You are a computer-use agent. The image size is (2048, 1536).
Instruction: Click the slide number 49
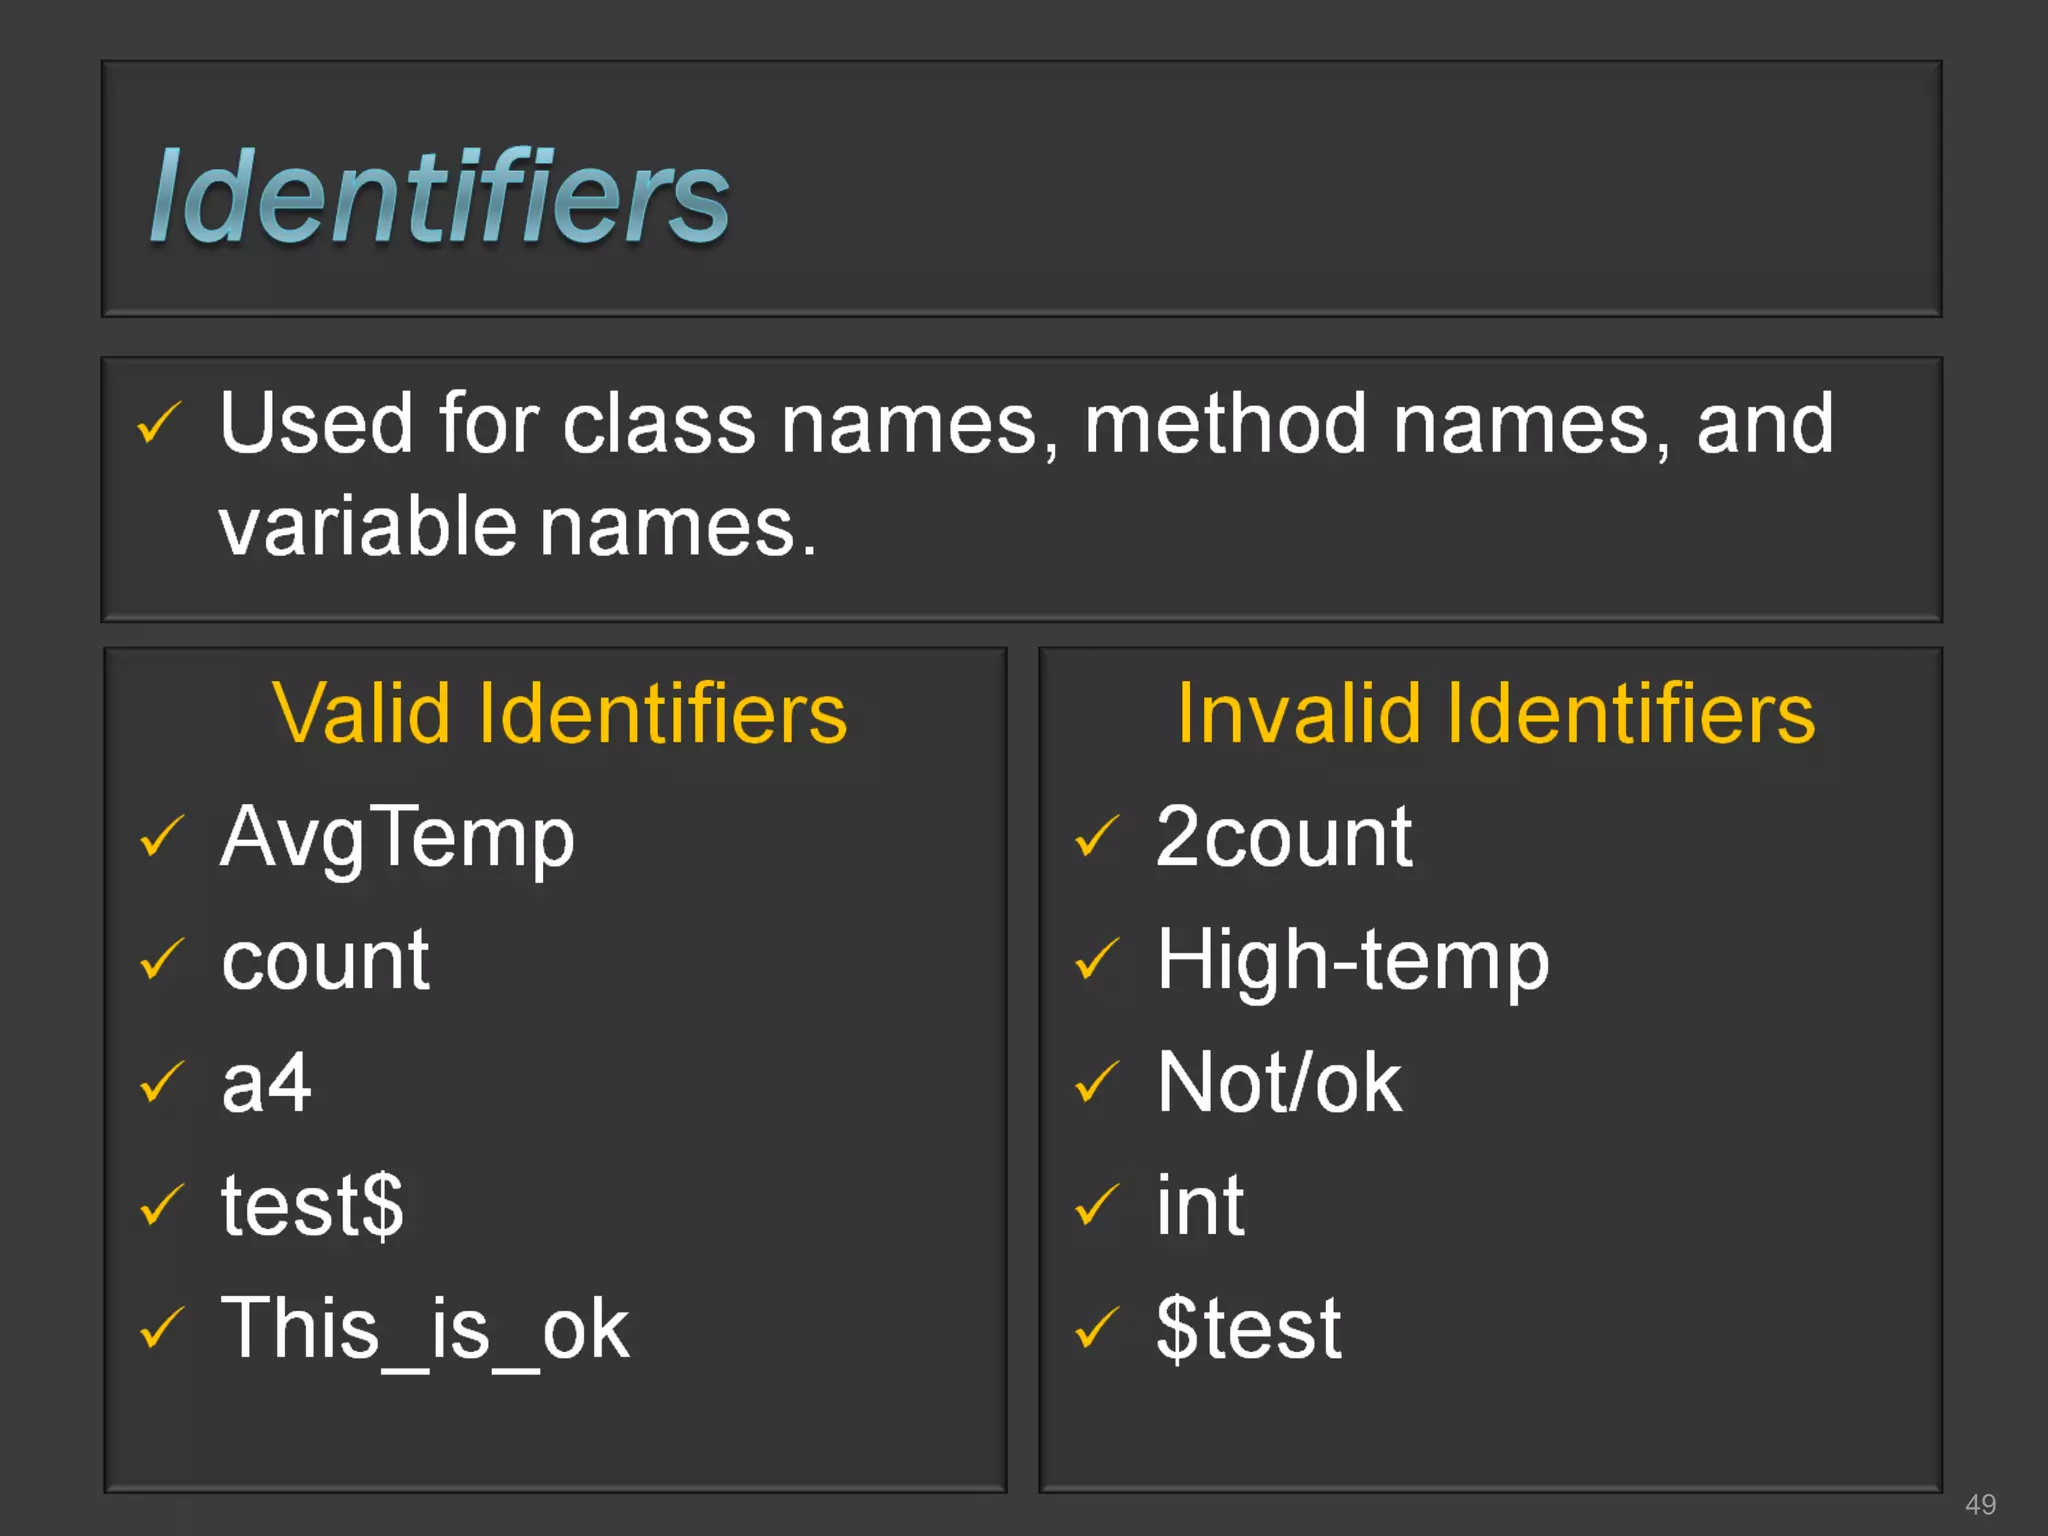[x=1980, y=1504]
